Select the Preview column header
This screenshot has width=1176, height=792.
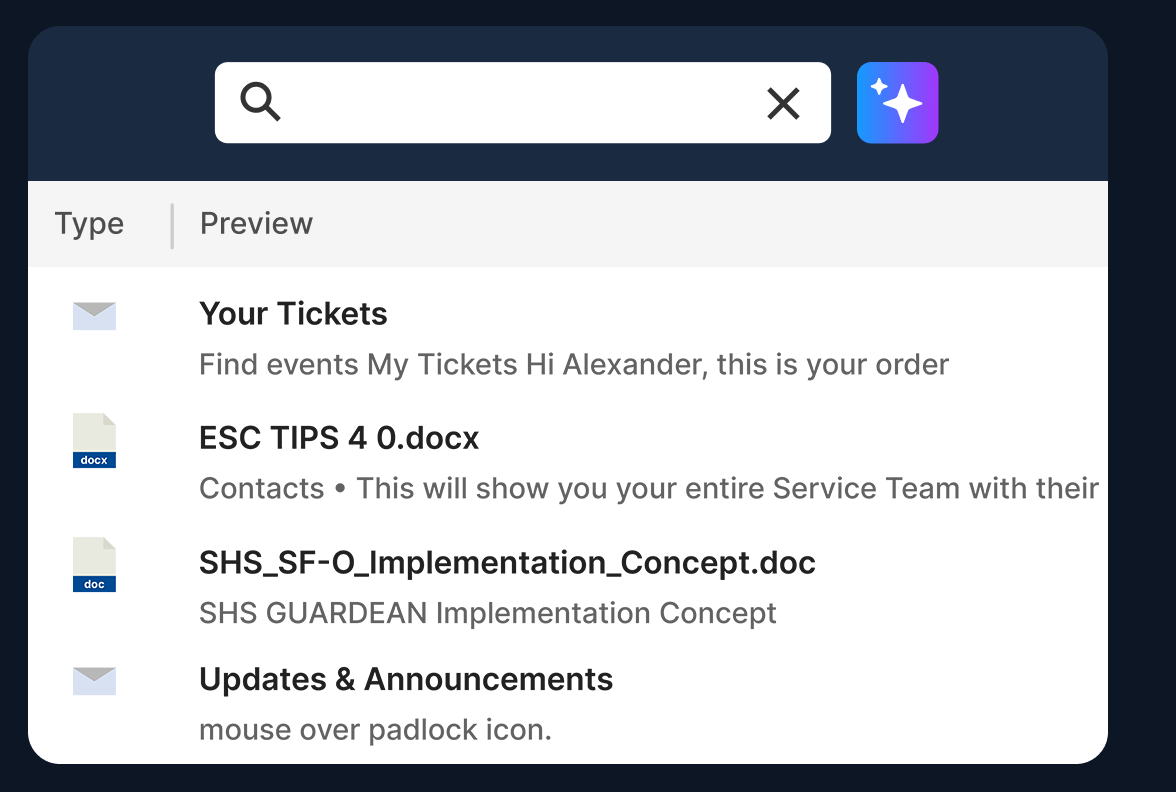256,224
